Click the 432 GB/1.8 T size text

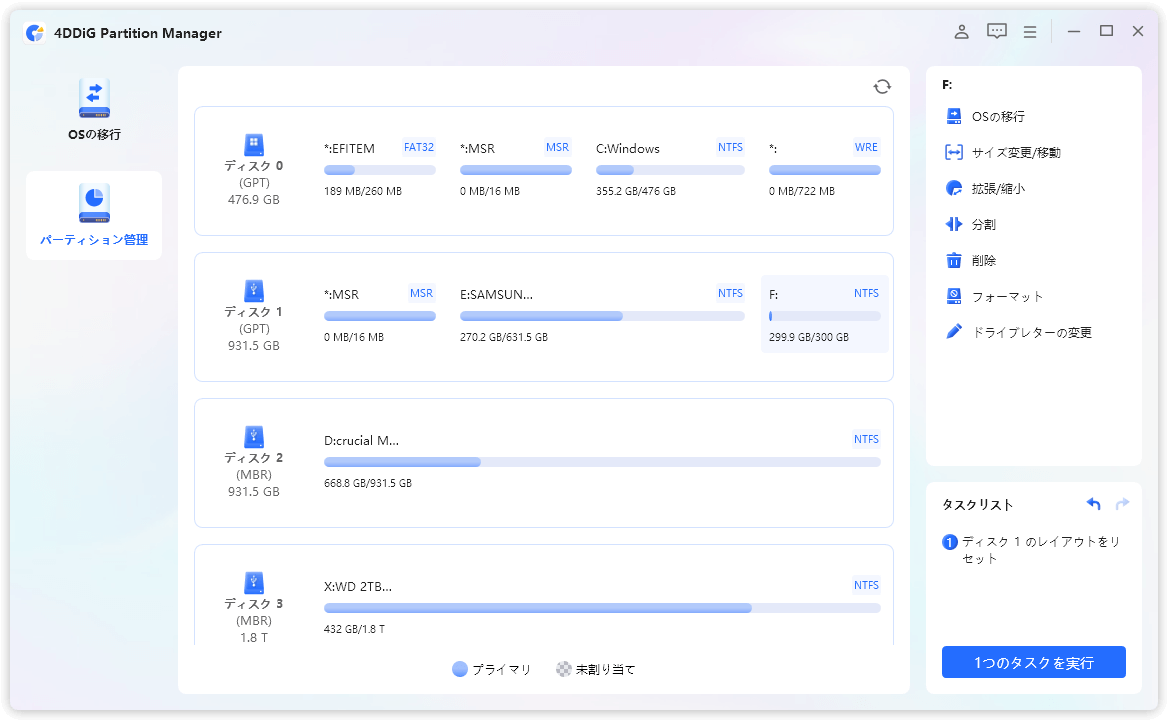point(355,629)
